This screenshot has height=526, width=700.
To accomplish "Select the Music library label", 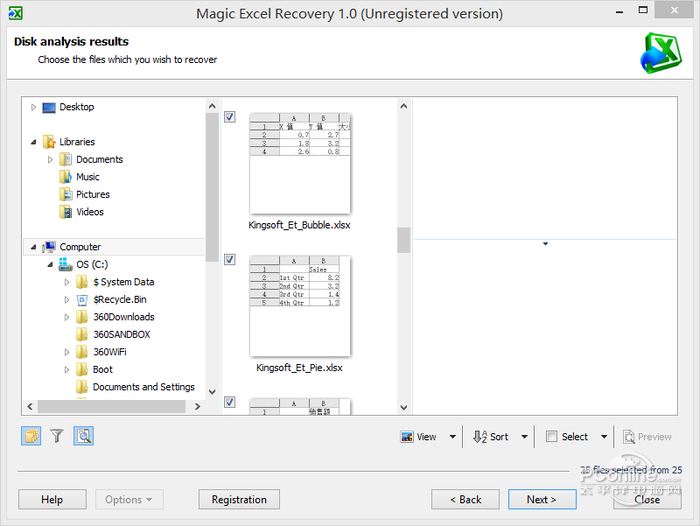I will tap(88, 177).
